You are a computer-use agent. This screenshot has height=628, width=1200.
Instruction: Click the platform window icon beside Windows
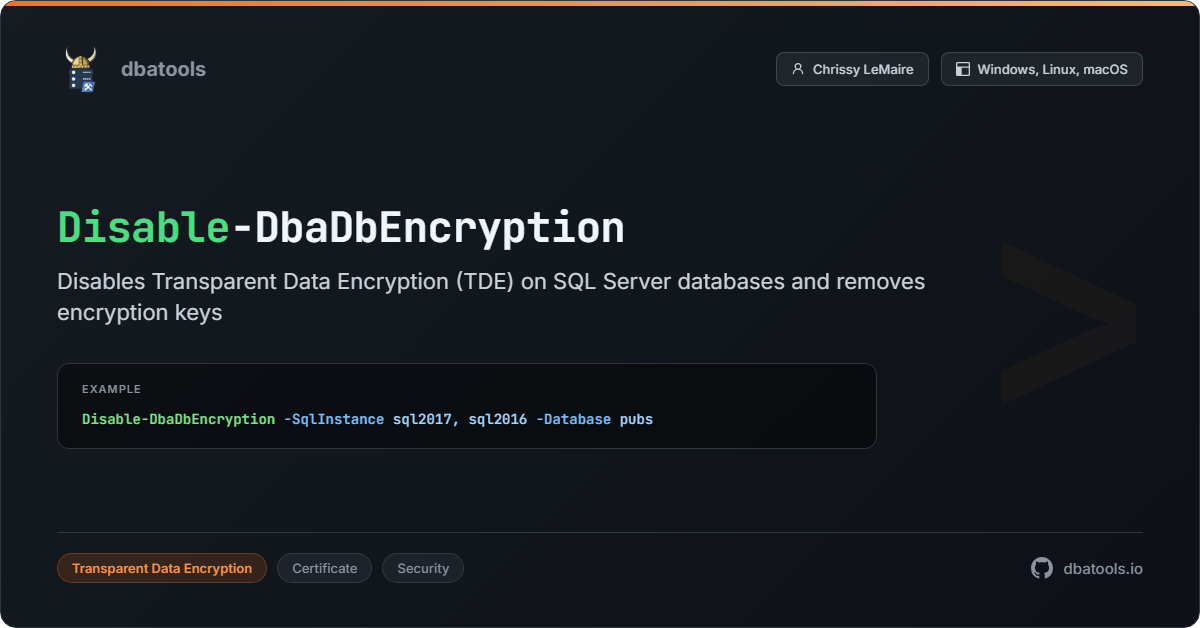(963, 69)
